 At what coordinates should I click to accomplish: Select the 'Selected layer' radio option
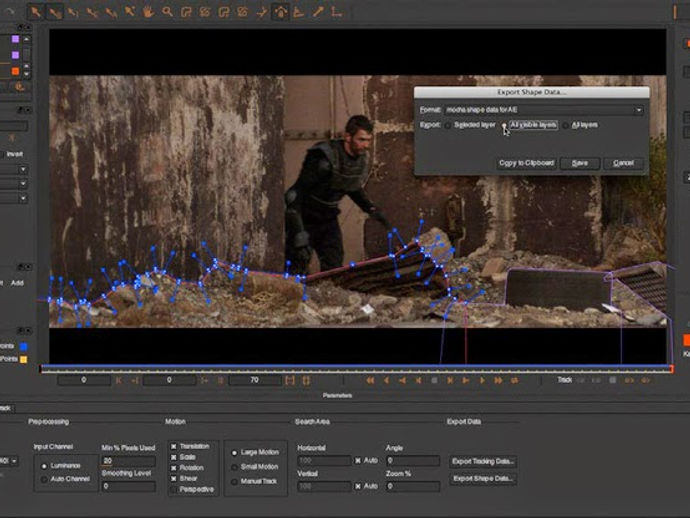(448, 126)
